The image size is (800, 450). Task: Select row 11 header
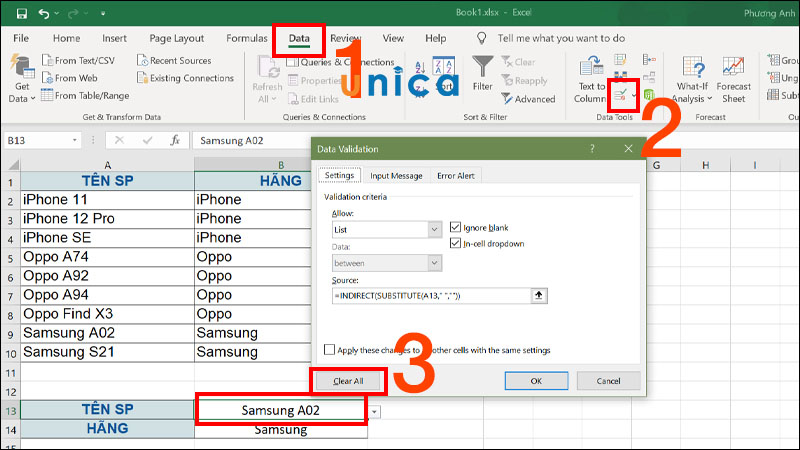click(10, 372)
